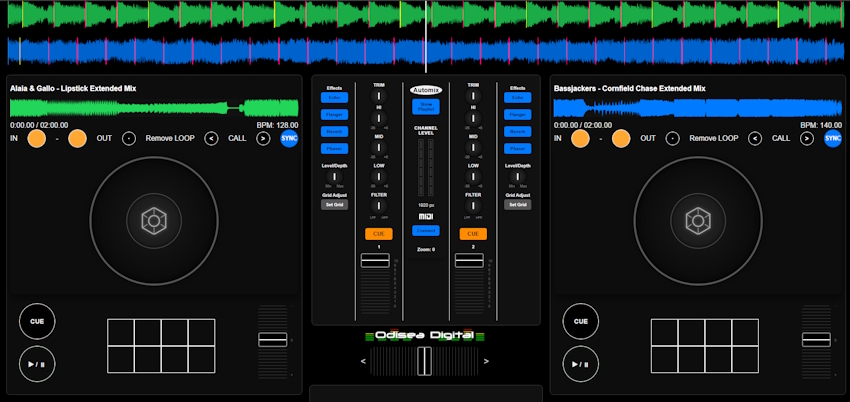Click the loop IN orange button on left deck

[37, 139]
